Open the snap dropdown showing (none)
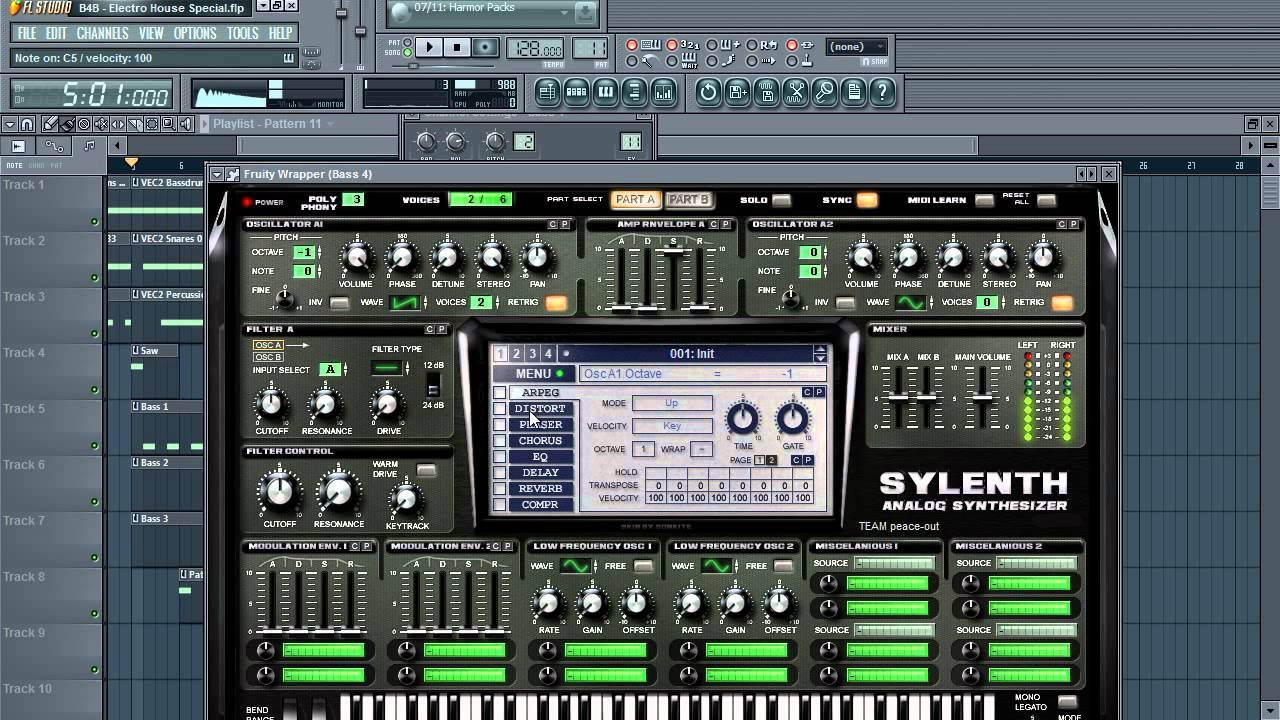The height and width of the screenshot is (720, 1280). click(x=858, y=47)
